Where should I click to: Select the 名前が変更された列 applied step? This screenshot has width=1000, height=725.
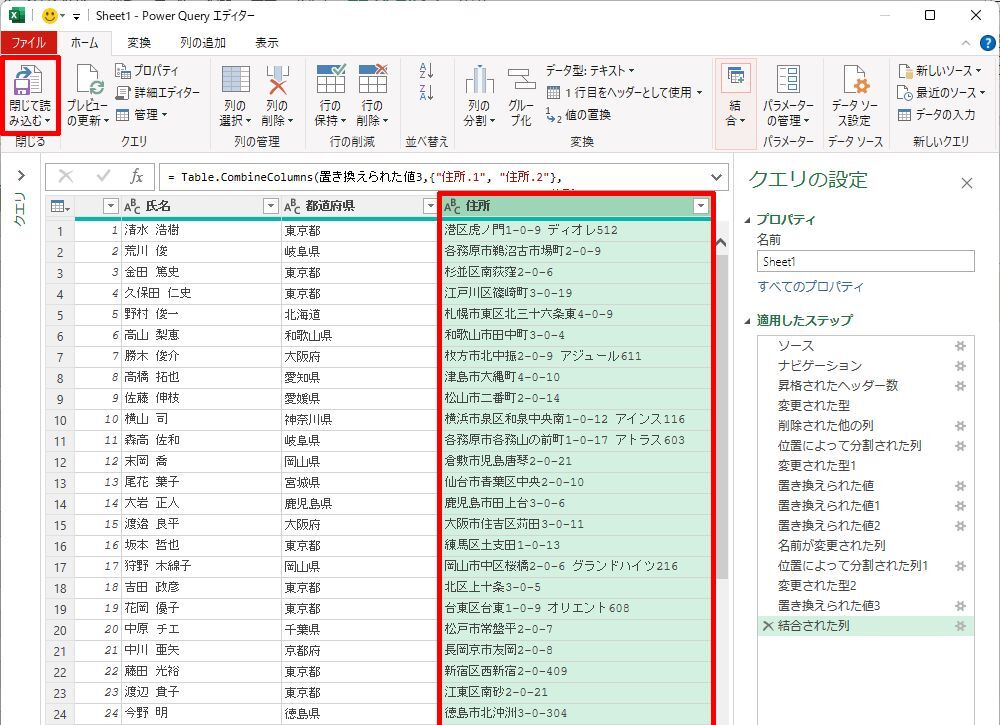tap(831, 546)
